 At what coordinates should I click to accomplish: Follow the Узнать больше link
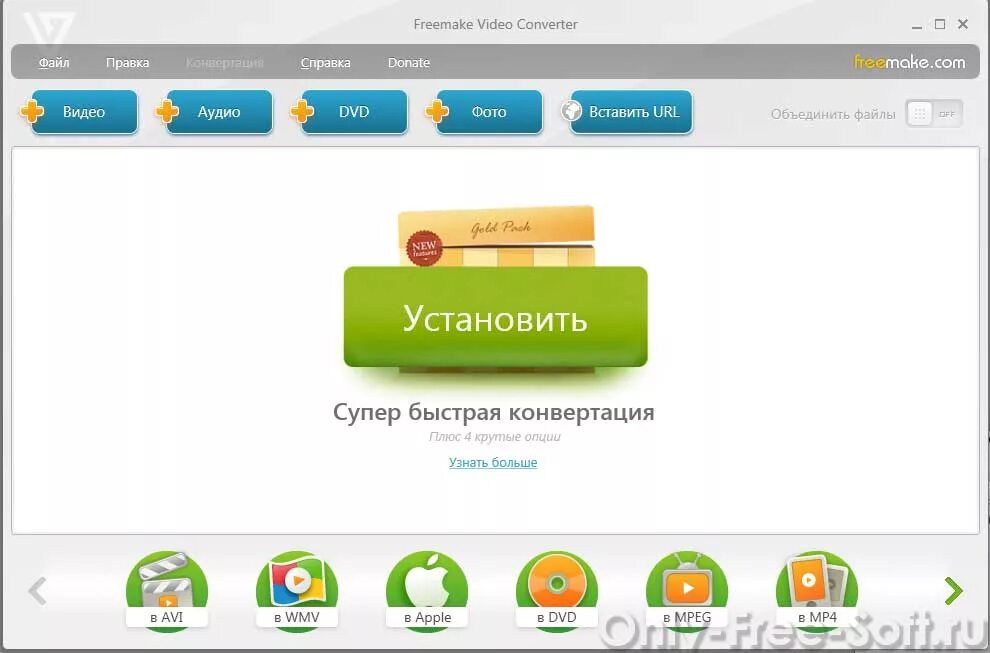coord(493,462)
